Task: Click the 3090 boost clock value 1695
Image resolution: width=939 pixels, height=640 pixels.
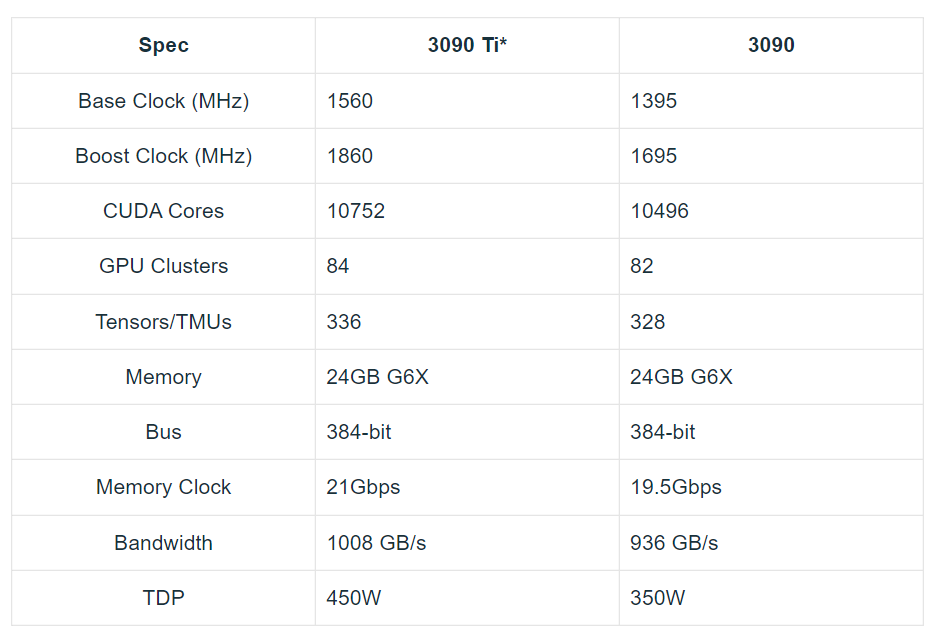Action: pyautogui.click(x=654, y=156)
